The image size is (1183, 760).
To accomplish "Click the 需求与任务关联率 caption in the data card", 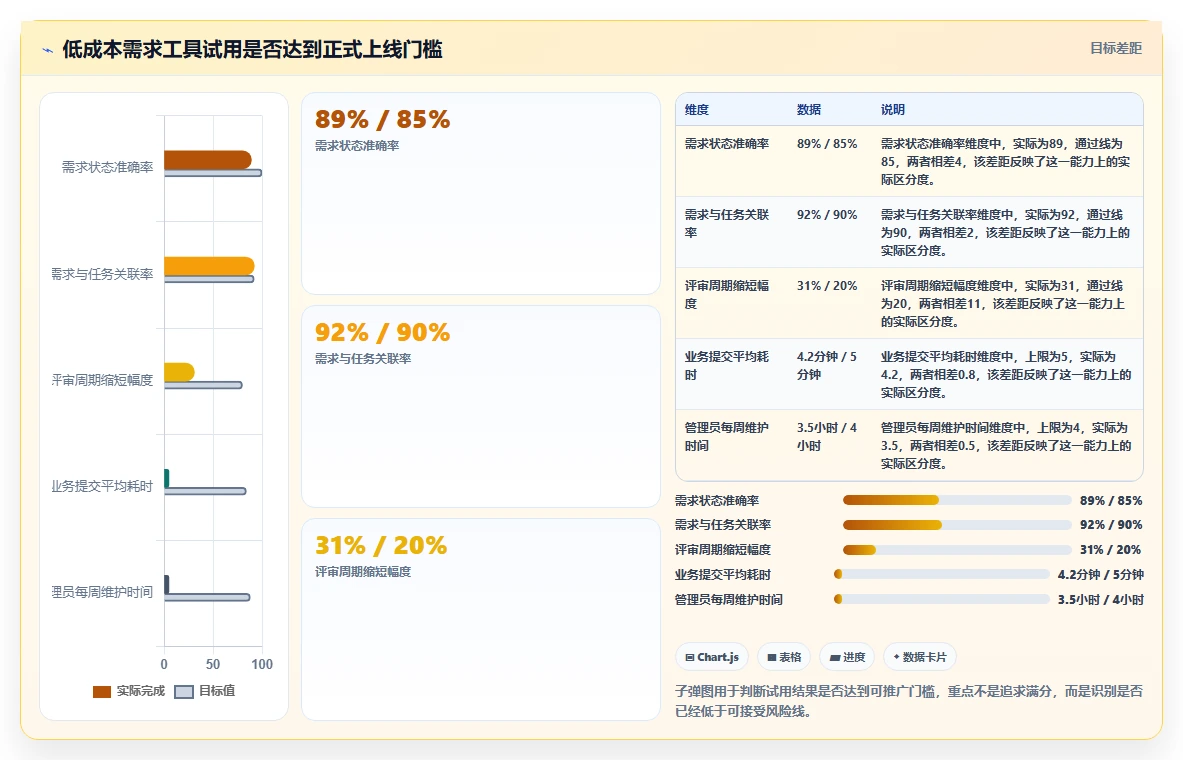I will [363, 358].
